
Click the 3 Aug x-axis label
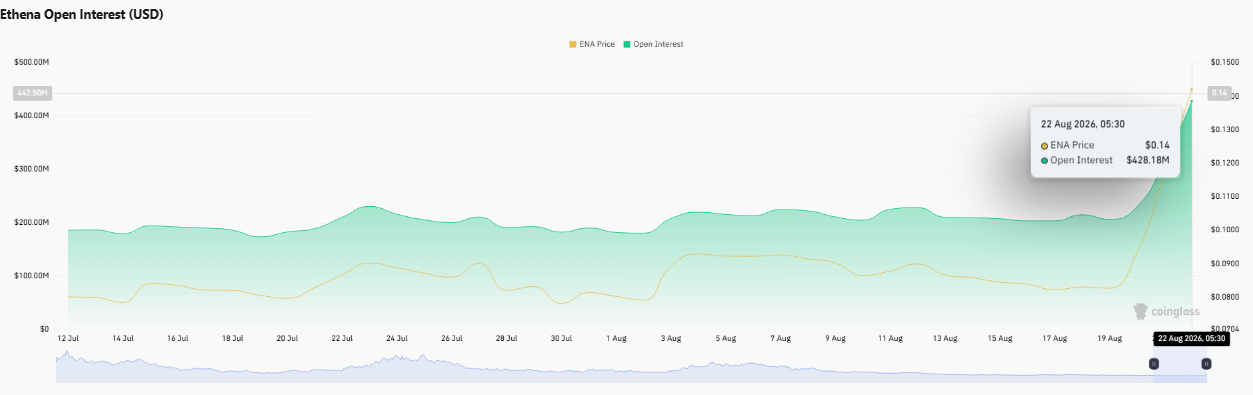tap(670, 339)
